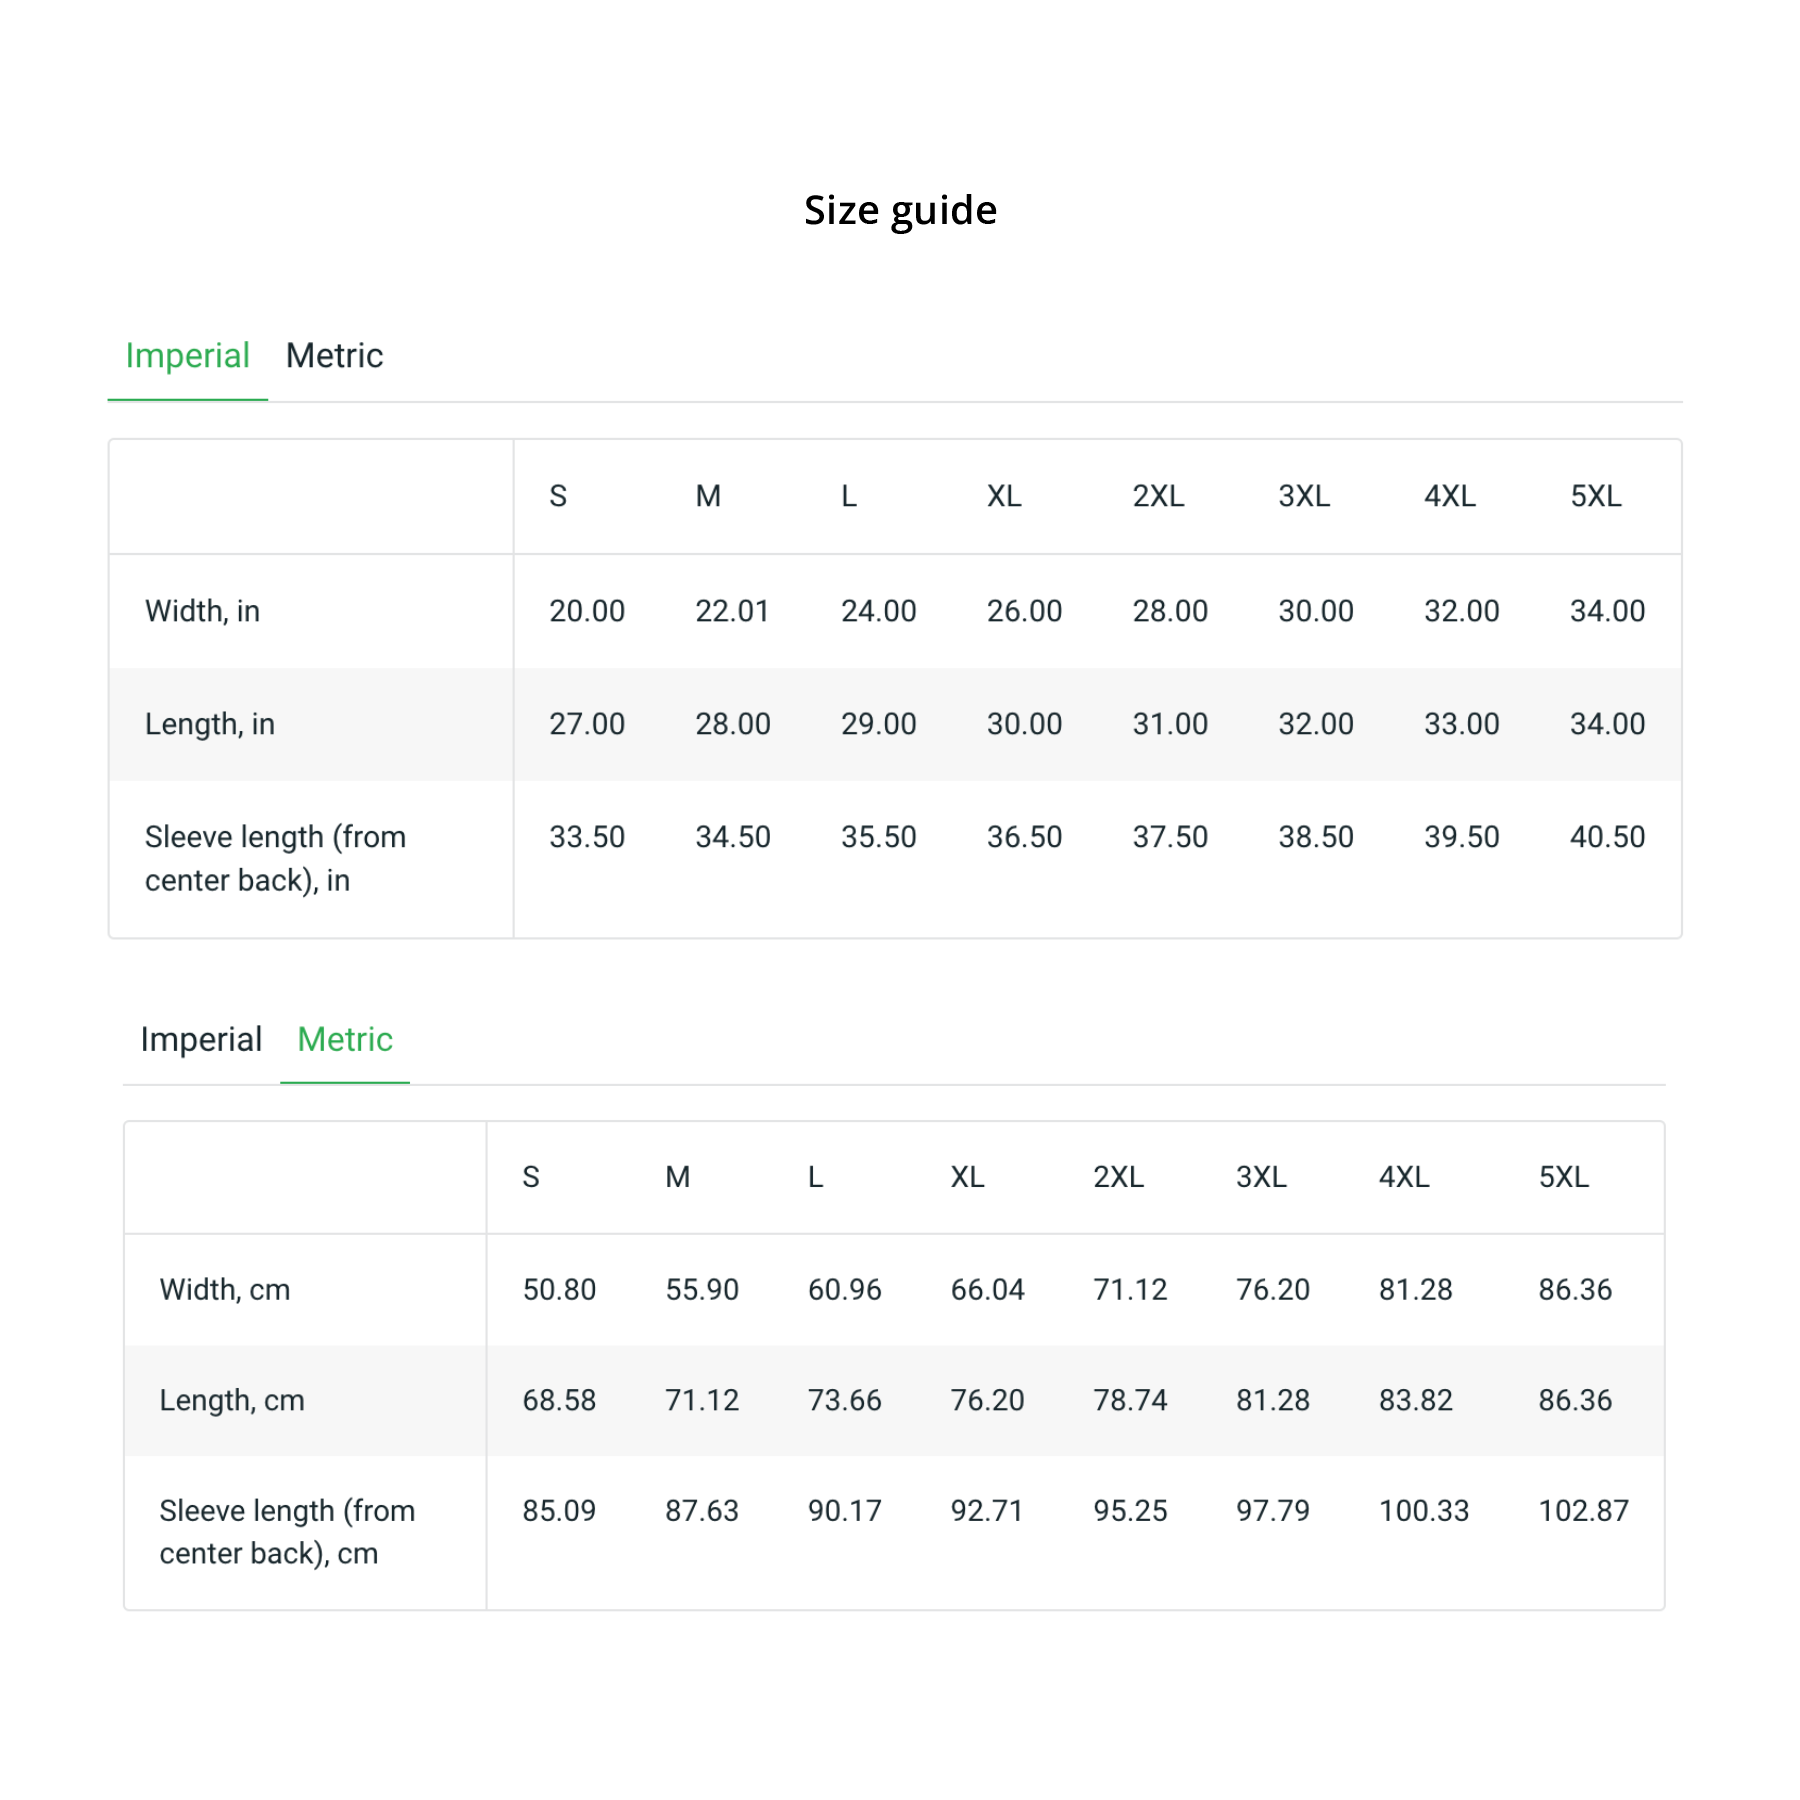
Task: Select the 102.87 sleeve length value
Action: pos(1583,1511)
